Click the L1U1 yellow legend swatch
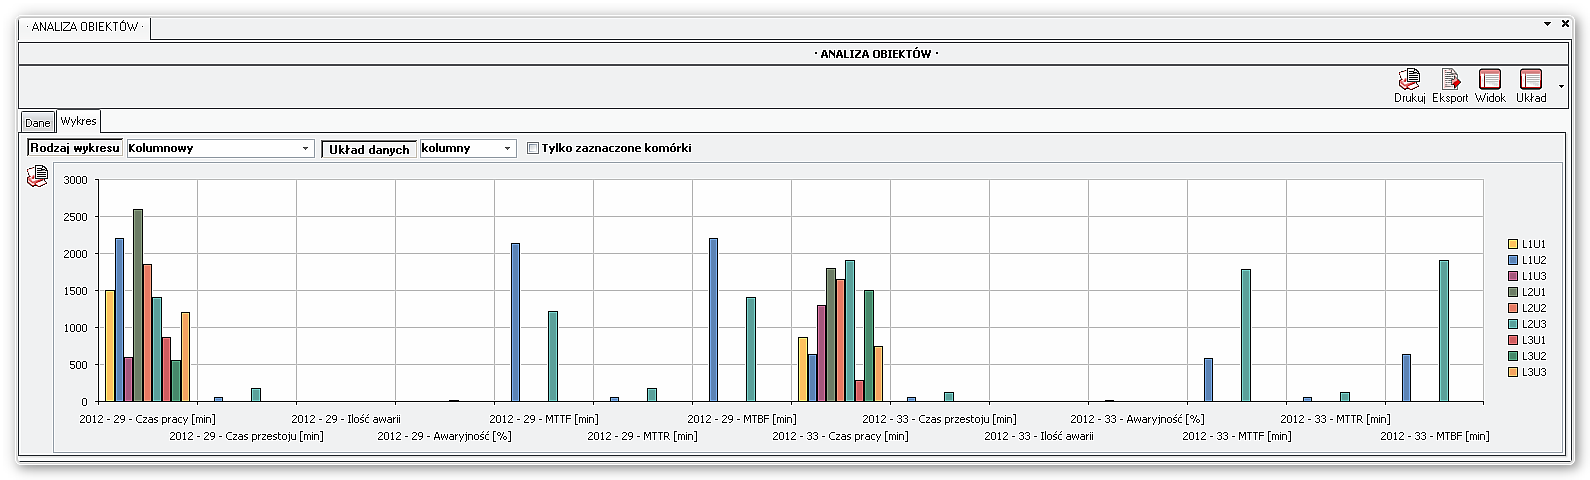1590x480 pixels. pyautogui.click(x=1513, y=244)
